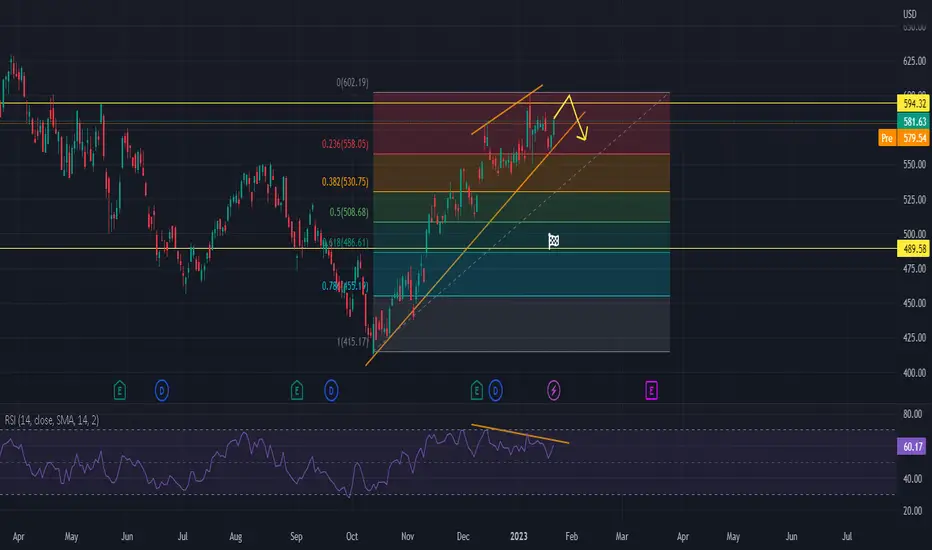This screenshot has height=550, width=932.
Task: Click the 2023 label on time axis
Action: (x=518, y=536)
